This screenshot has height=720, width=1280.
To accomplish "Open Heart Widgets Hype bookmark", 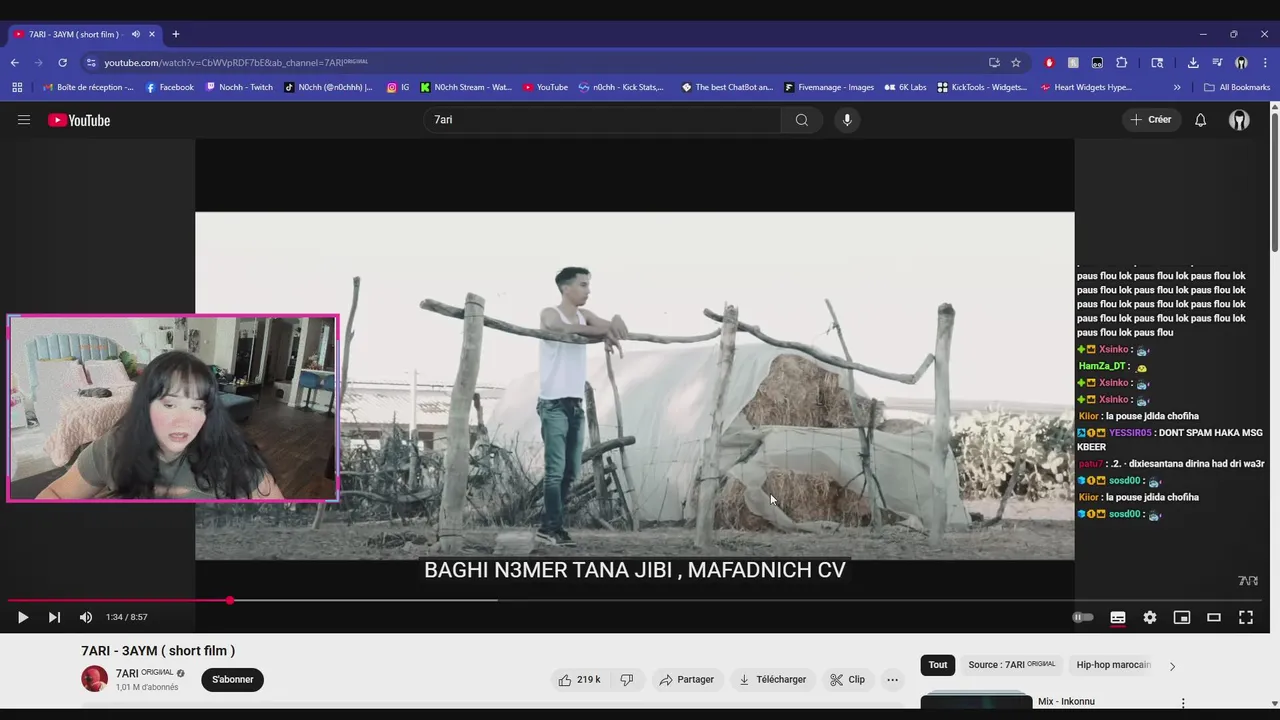I will pyautogui.click(x=1086, y=87).
